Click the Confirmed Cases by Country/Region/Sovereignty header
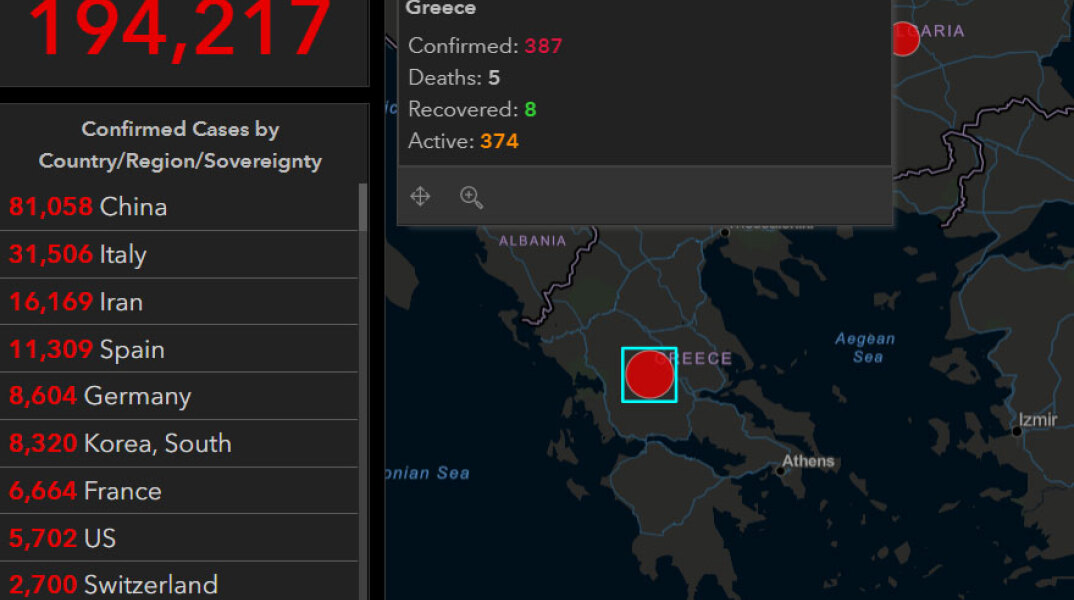Viewport: 1074px width, 600px height. click(x=180, y=145)
